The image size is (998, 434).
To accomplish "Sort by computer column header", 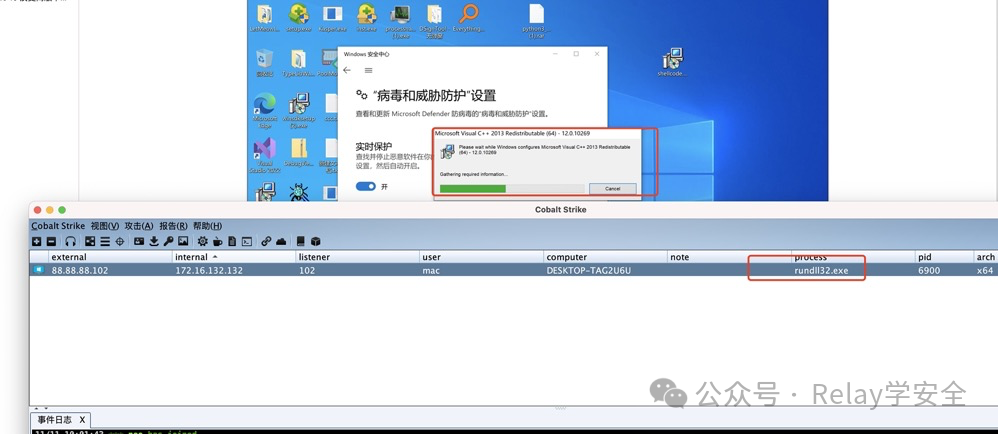I will pyautogui.click(x=606, y=257).
